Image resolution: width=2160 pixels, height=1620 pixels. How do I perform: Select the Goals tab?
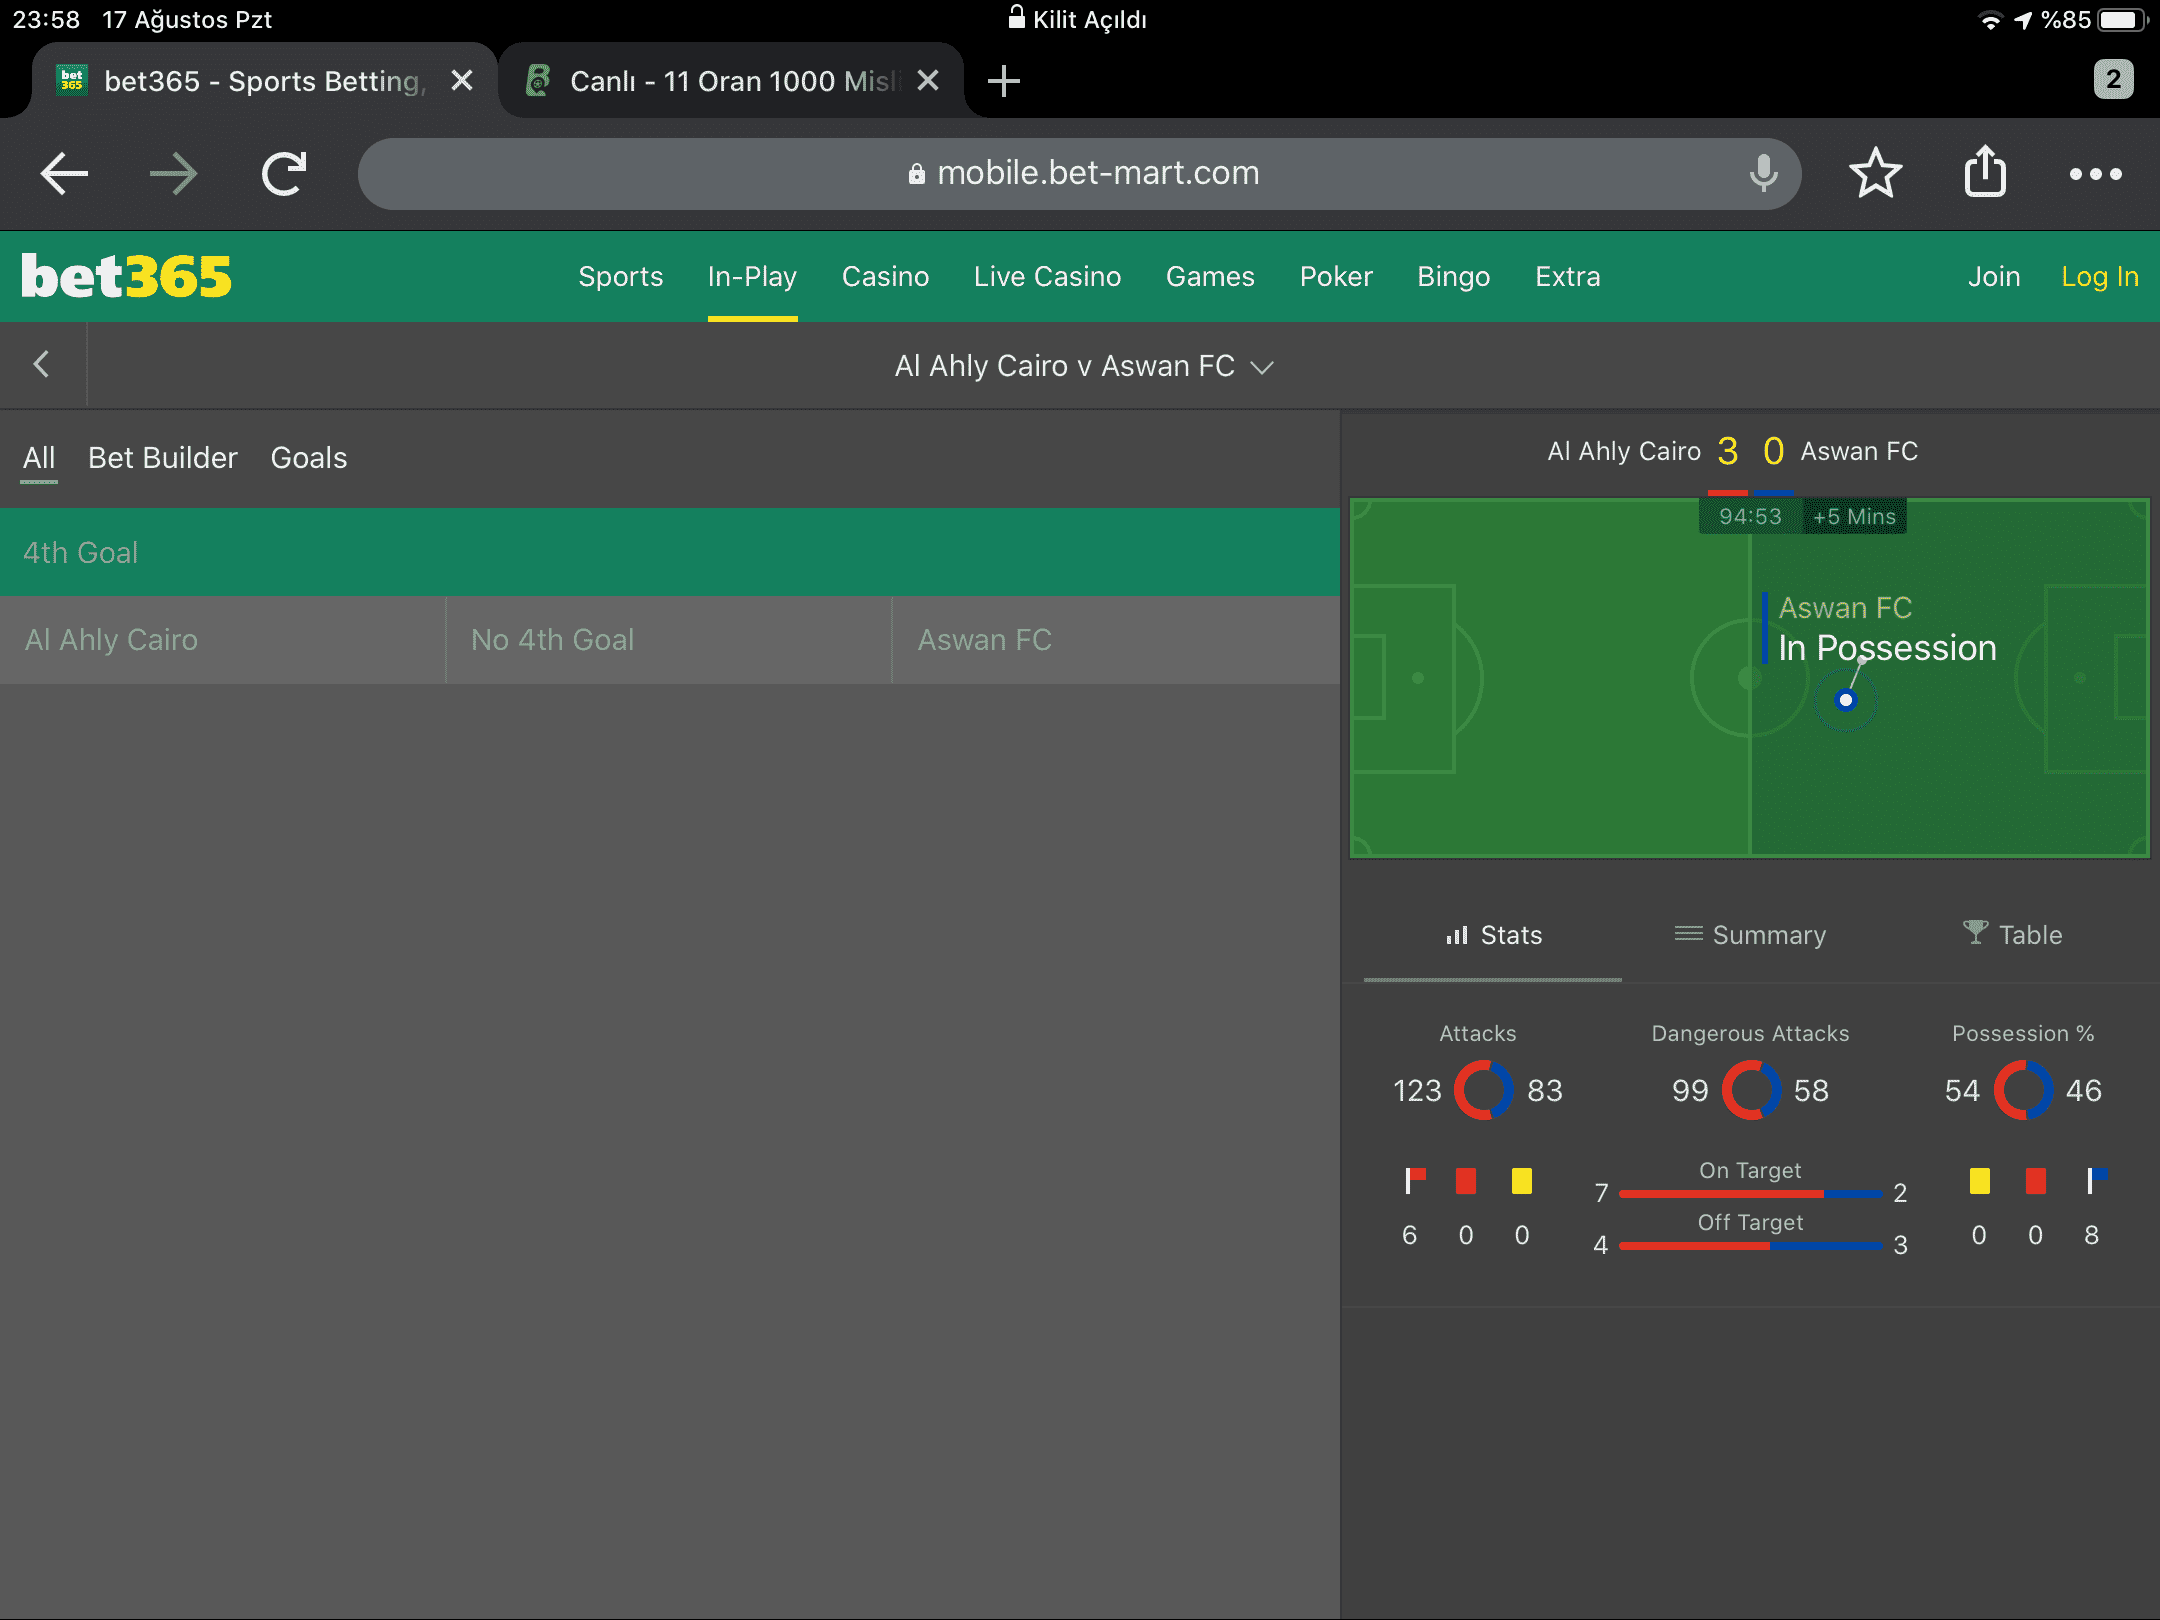(308, 458)
